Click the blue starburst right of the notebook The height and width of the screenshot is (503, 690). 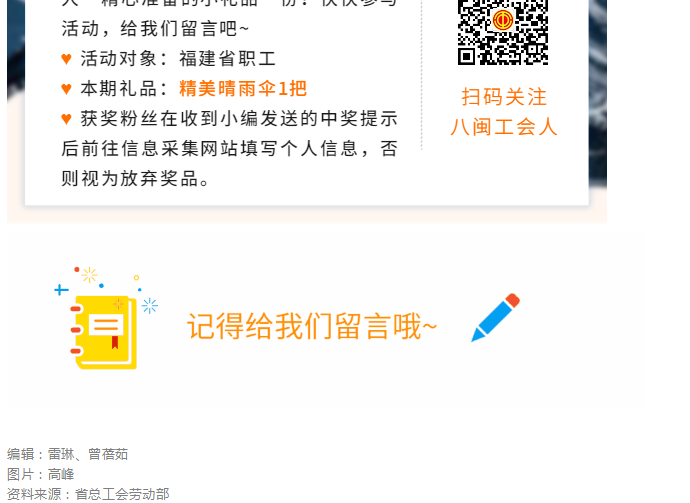coord(150,306)
